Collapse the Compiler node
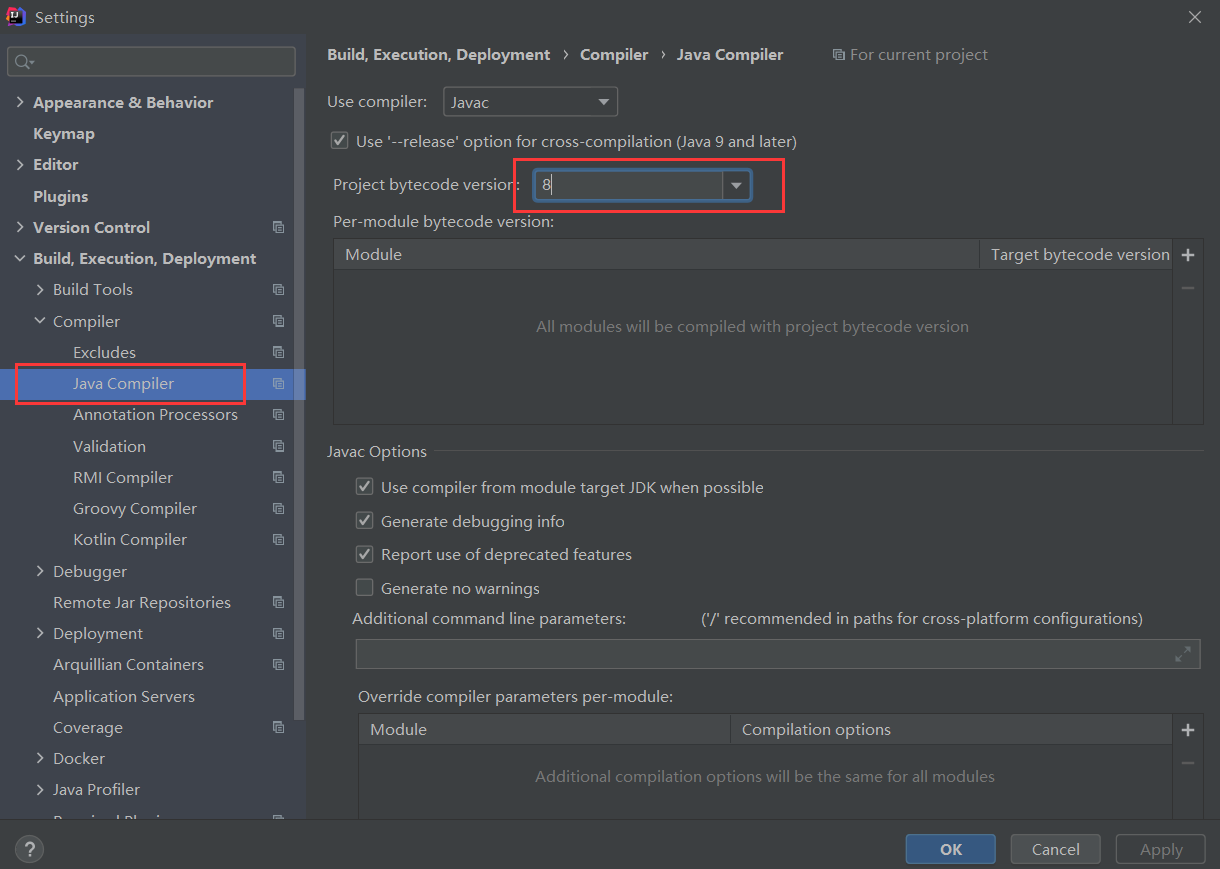 click(40, 321)
